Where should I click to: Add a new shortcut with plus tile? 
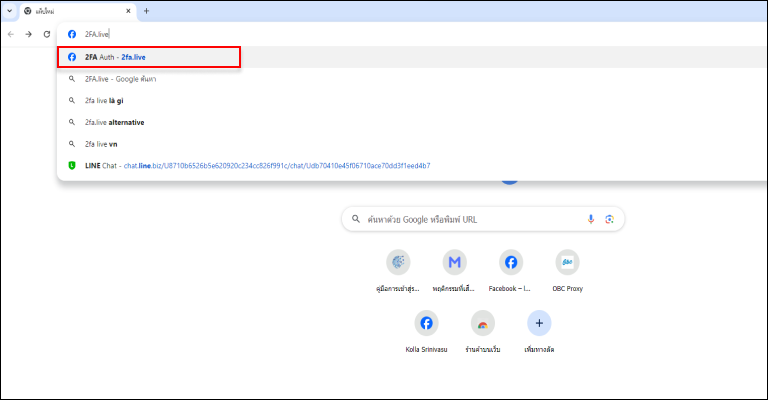point(539,331)
